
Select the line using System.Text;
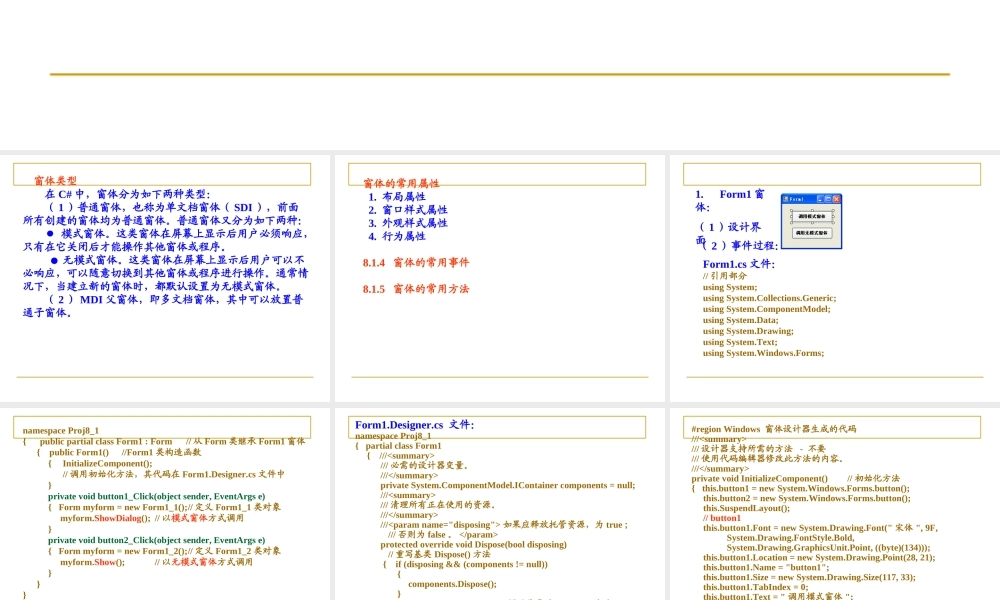click(740, 342)
